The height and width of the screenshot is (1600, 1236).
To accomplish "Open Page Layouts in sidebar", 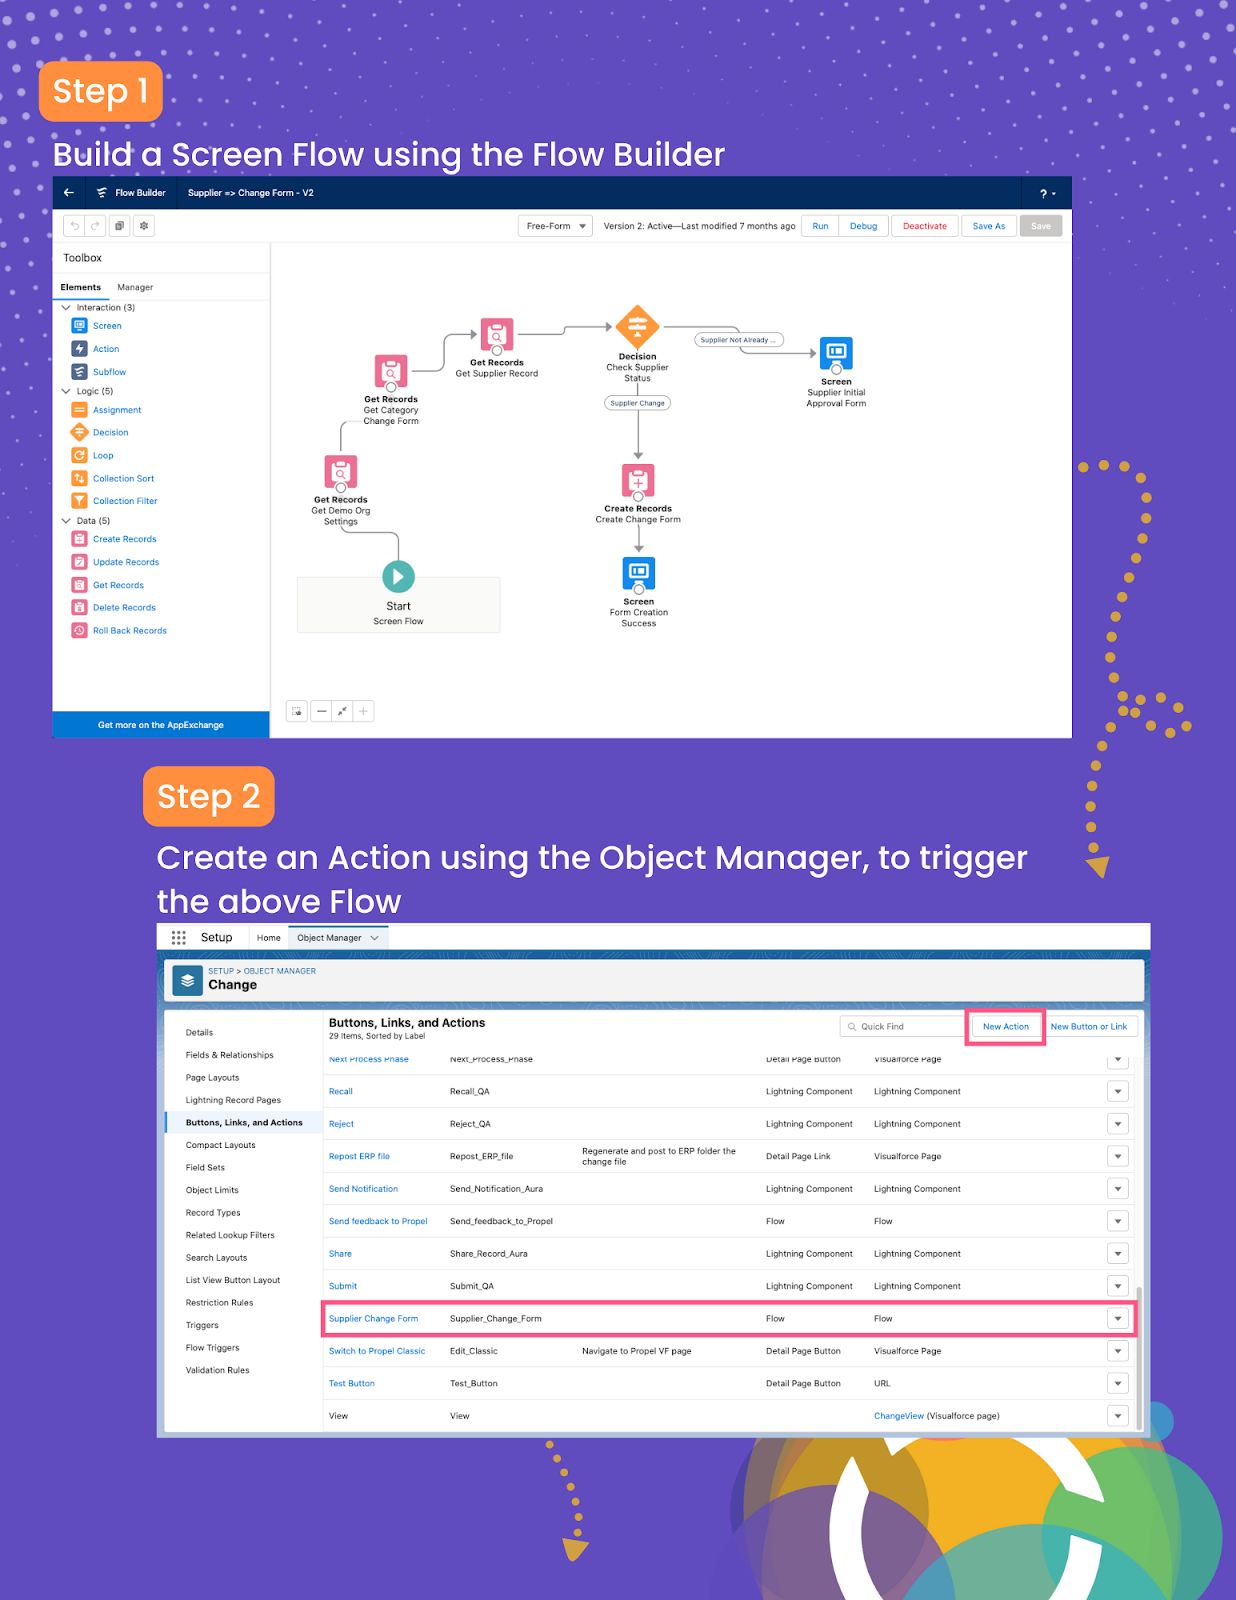I will (212, 1078).
